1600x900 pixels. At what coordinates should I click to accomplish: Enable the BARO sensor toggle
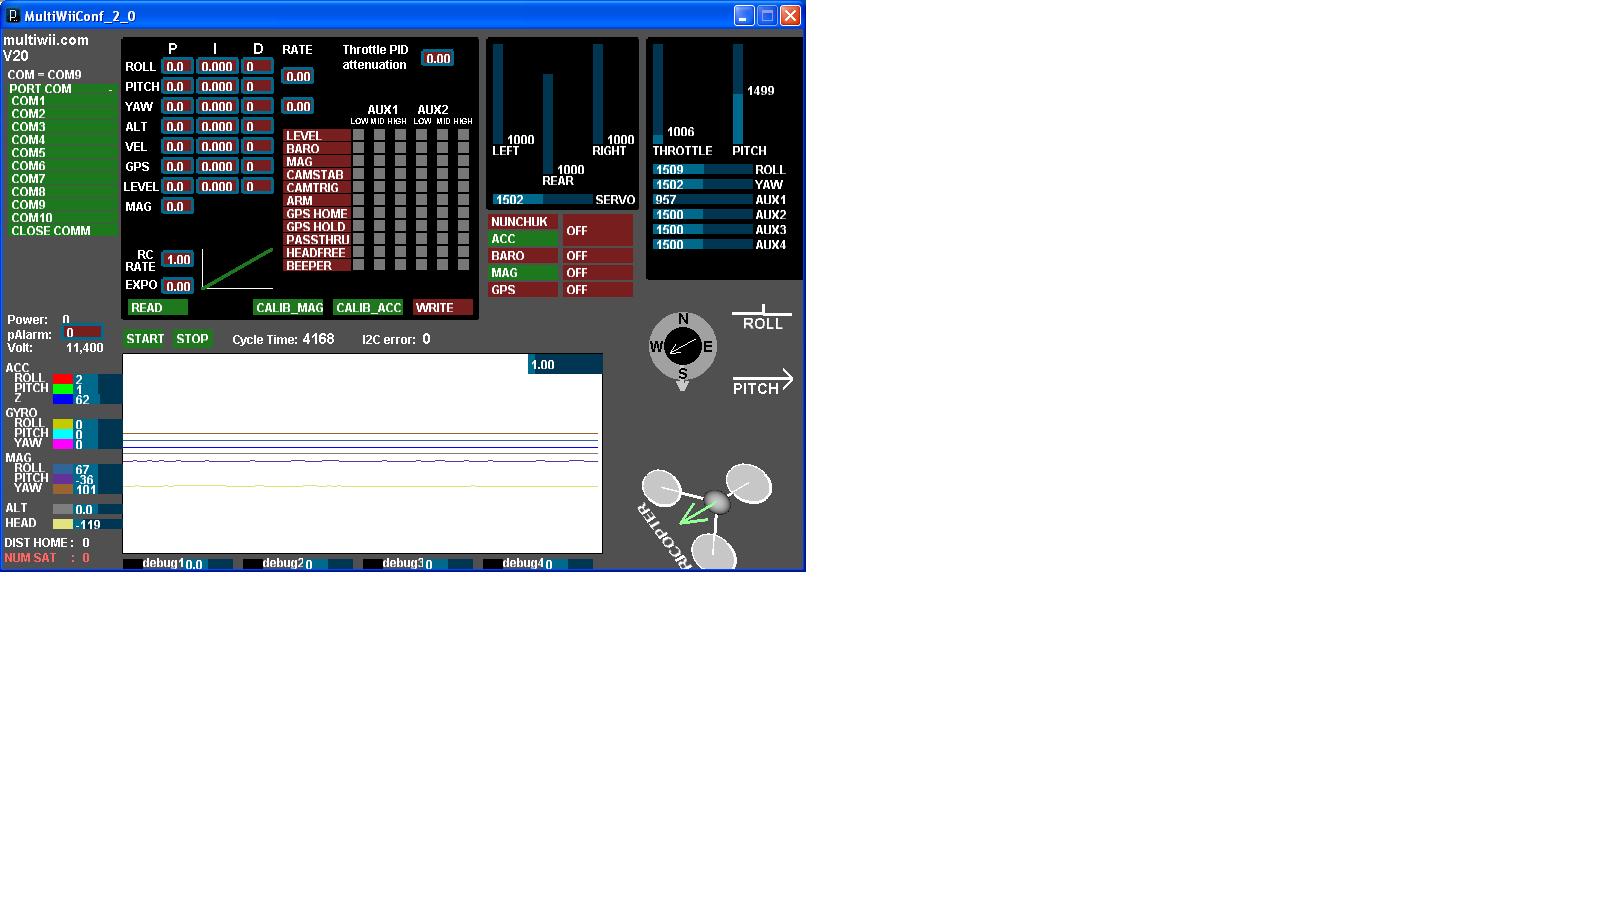(x=522, y=255)
